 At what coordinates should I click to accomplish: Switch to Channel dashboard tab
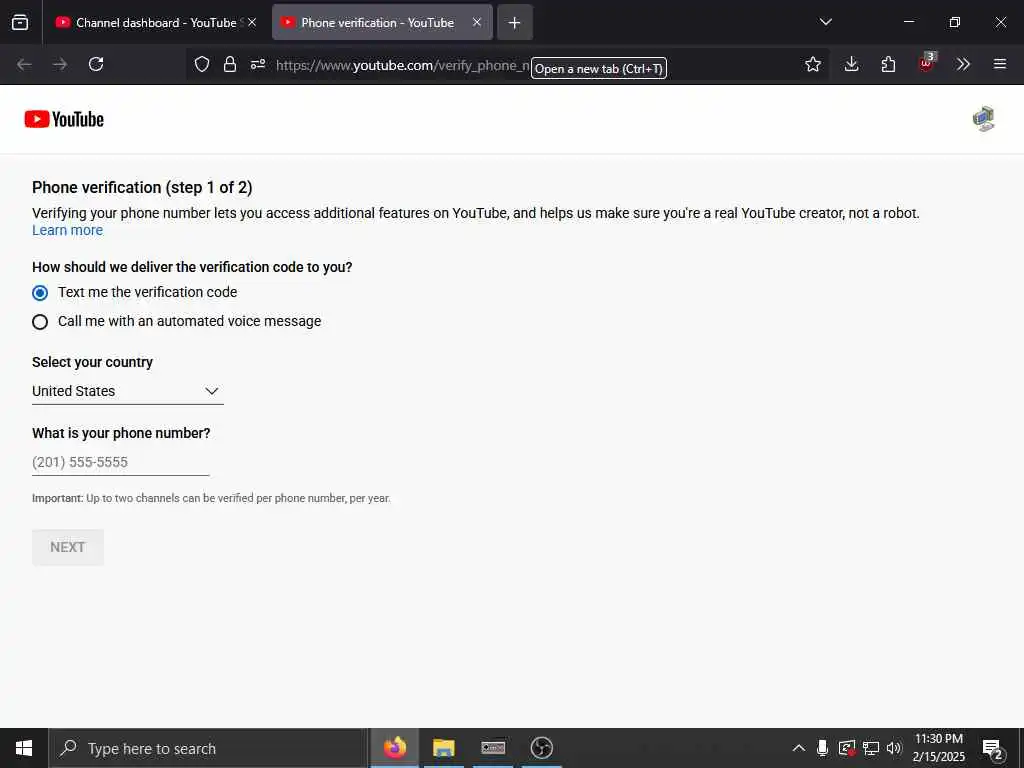(x=155, y=22)
